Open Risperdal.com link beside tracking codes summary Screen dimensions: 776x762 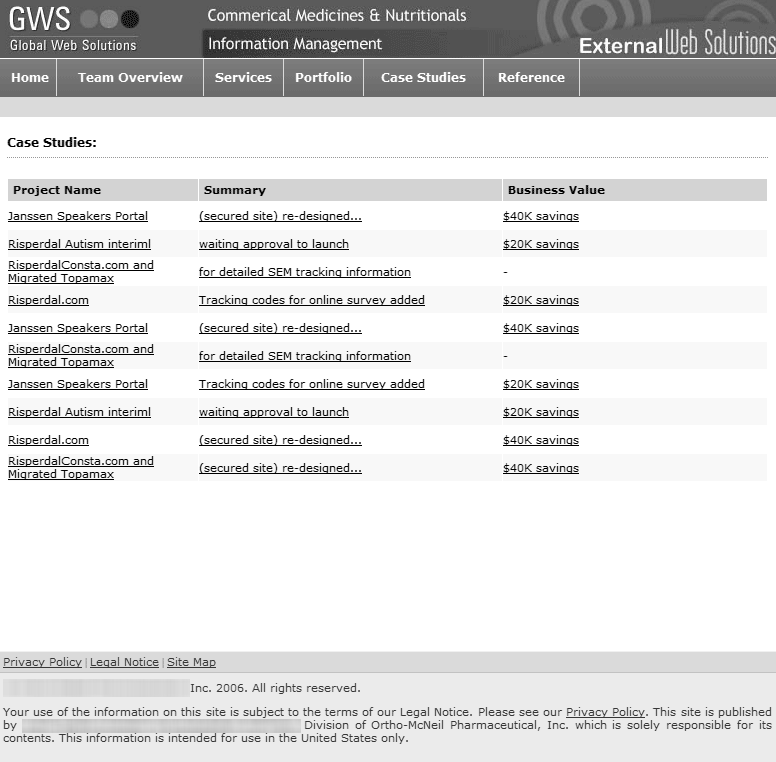click(48, 300)
